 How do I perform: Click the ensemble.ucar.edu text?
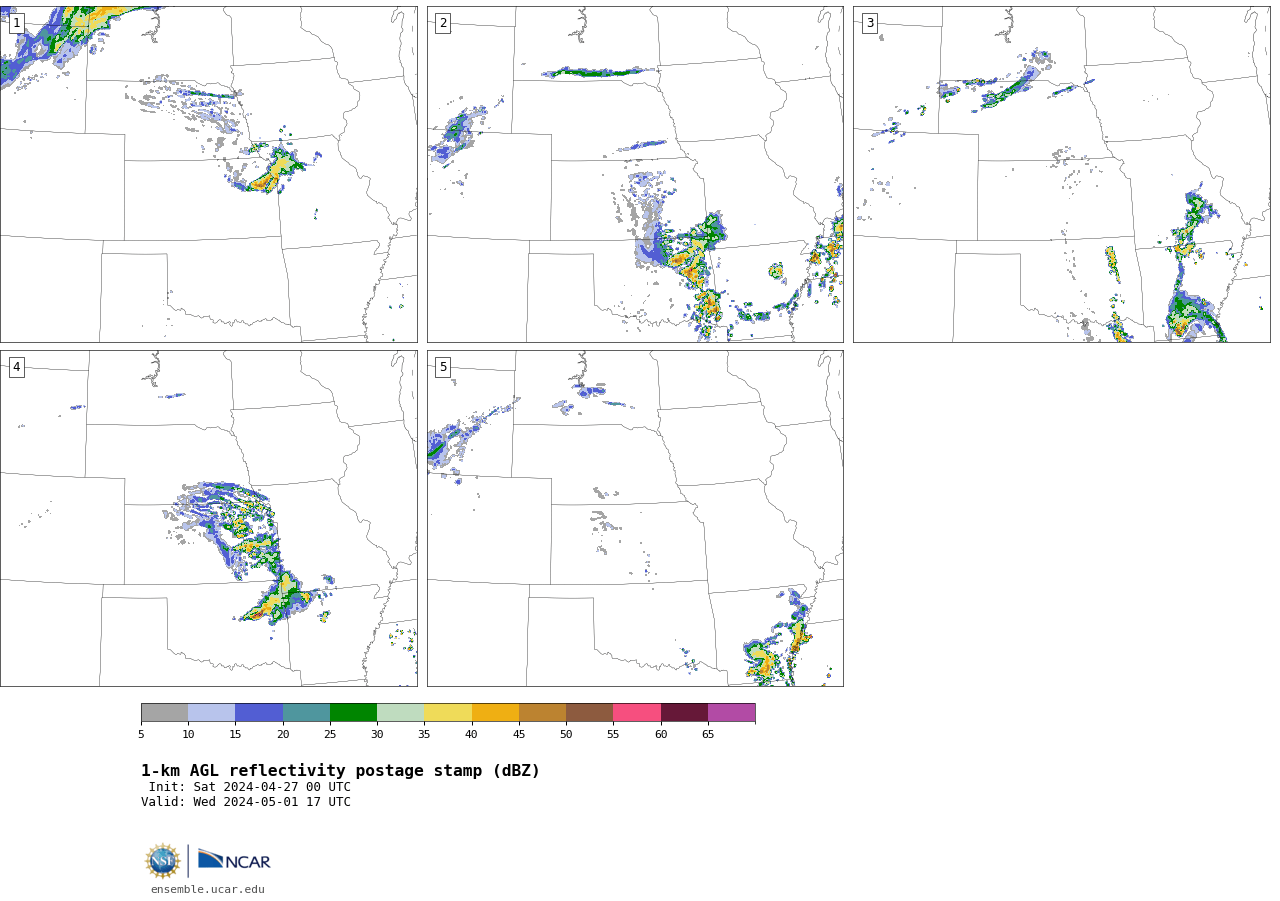(x=208, y=890)
